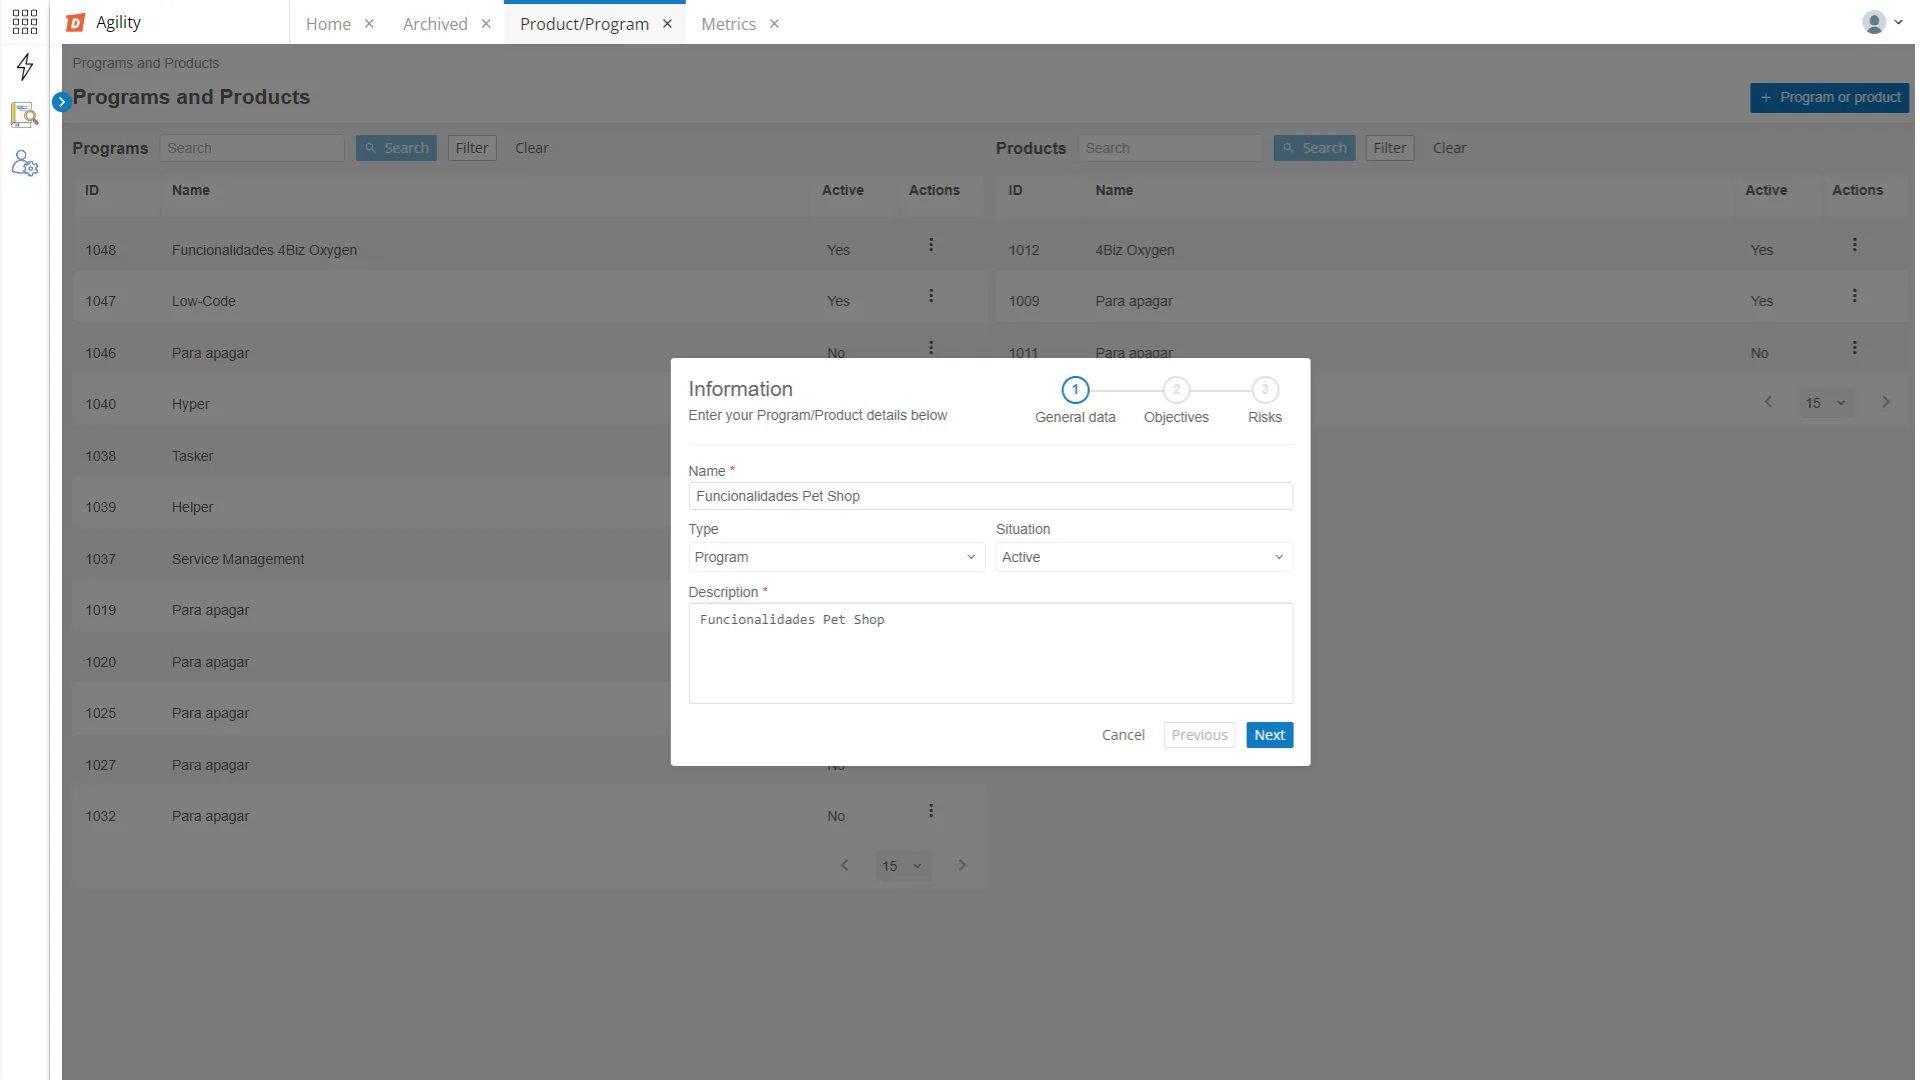Close the Product/Program tab

coord(667,24)
